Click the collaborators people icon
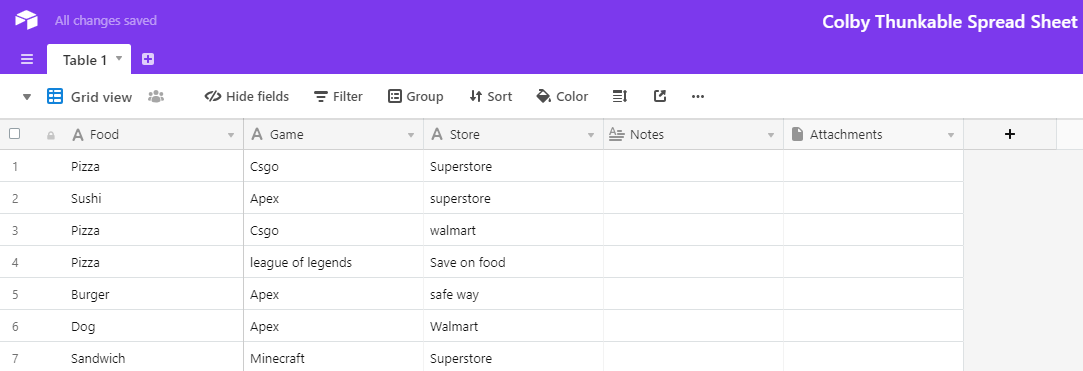Viewport: 1083px width, 371px height. tap(156, 96)
